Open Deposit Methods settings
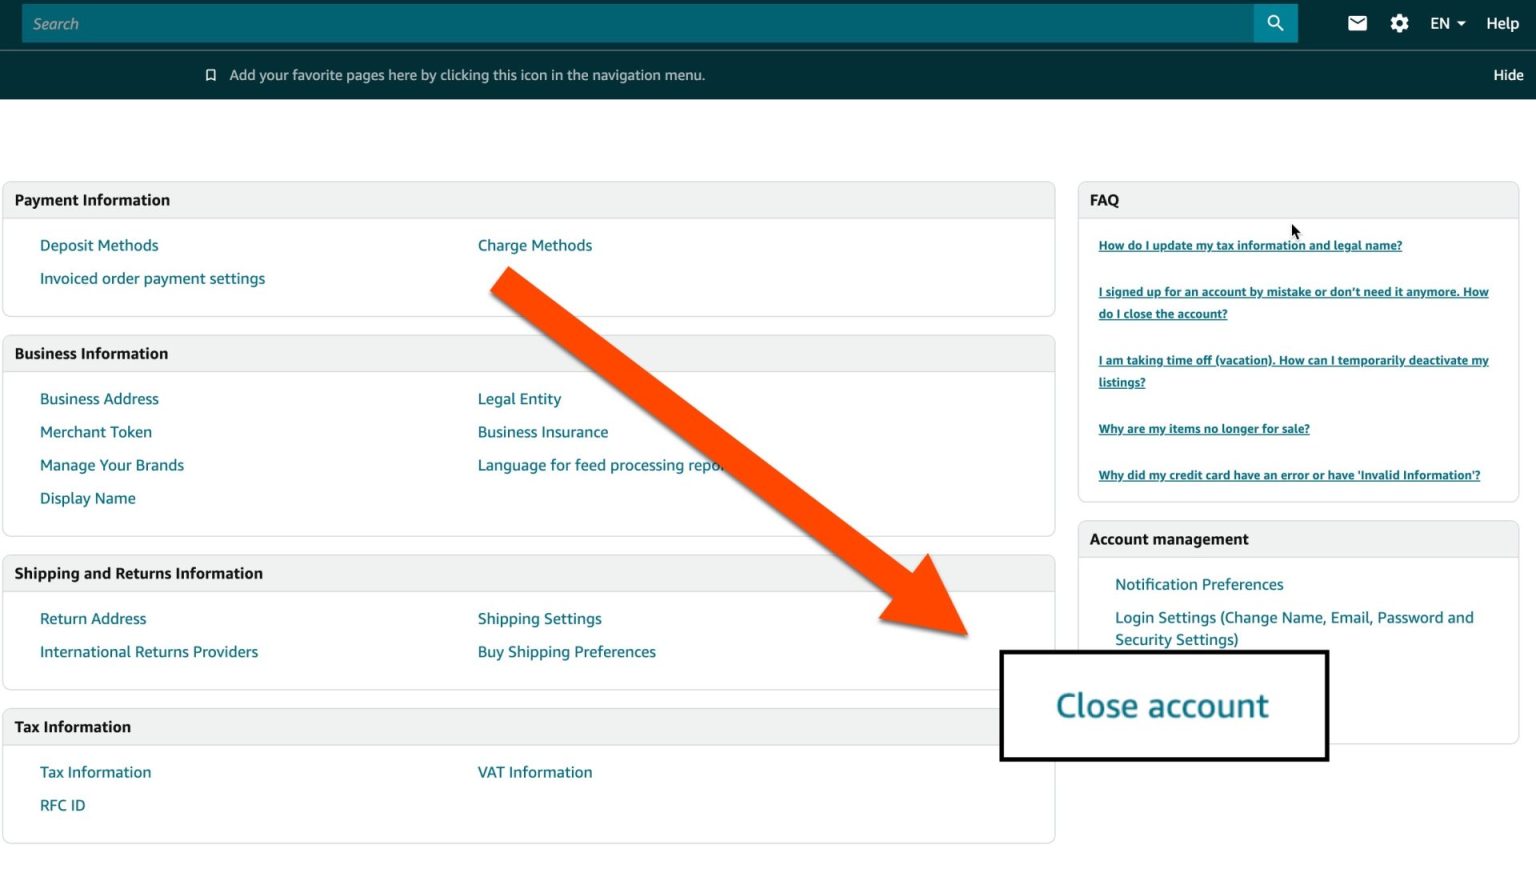 pos(98,245)
